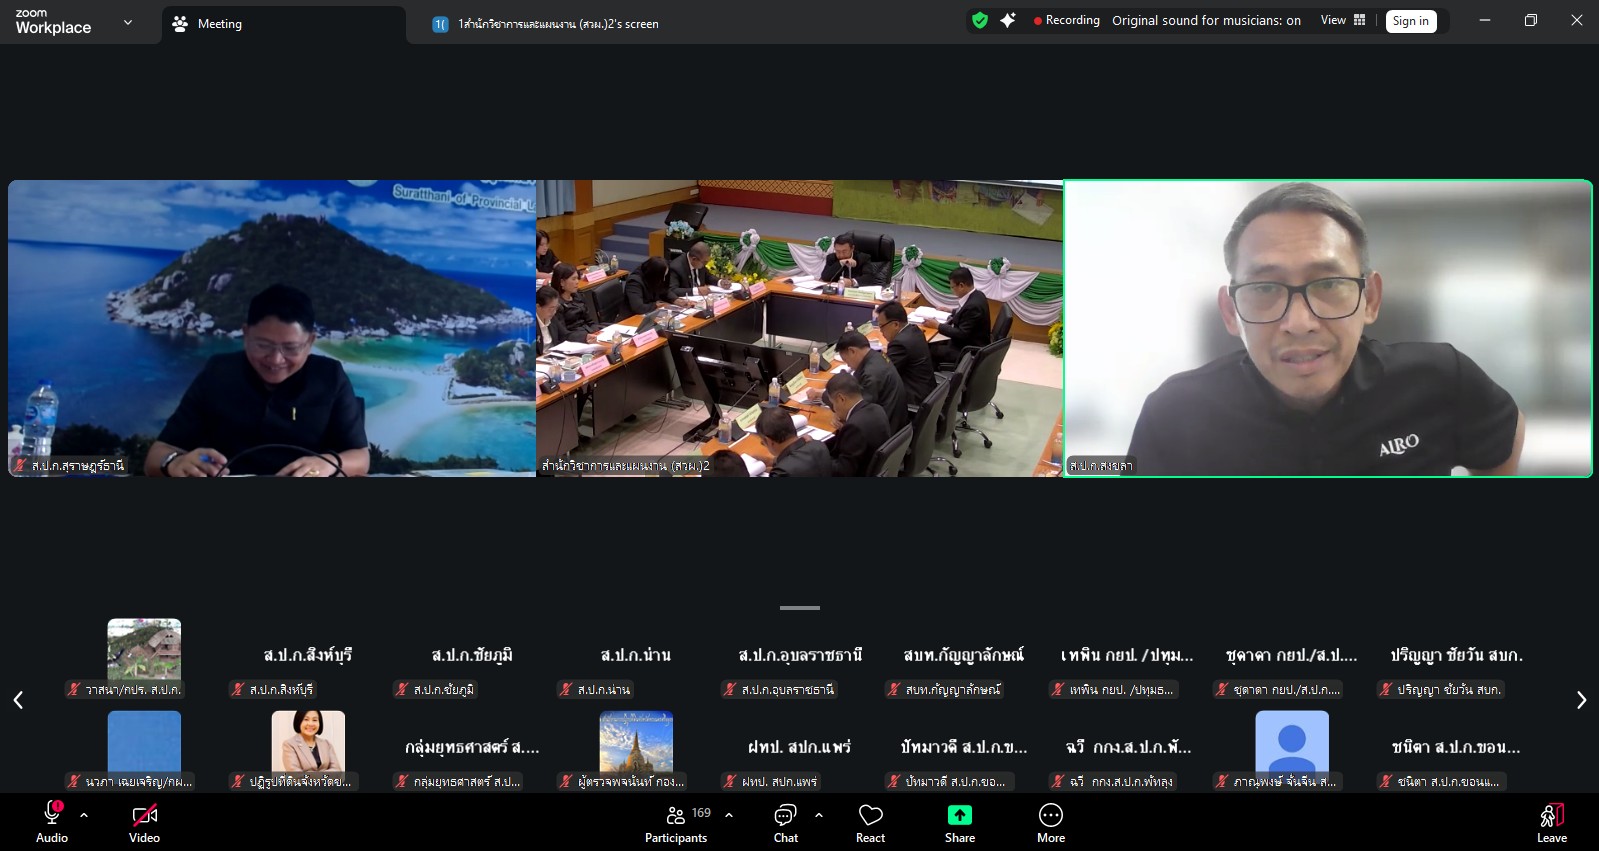Viewport: 1599px width, 851px height.
Task: Open the Chat panel
Action: click(x=786, y=823)
